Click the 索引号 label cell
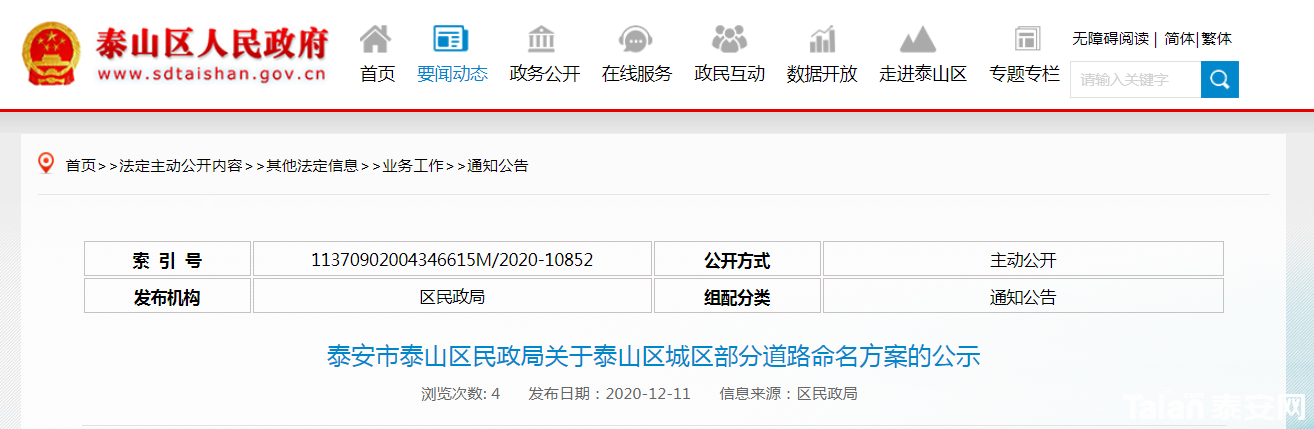 [167, 260]
